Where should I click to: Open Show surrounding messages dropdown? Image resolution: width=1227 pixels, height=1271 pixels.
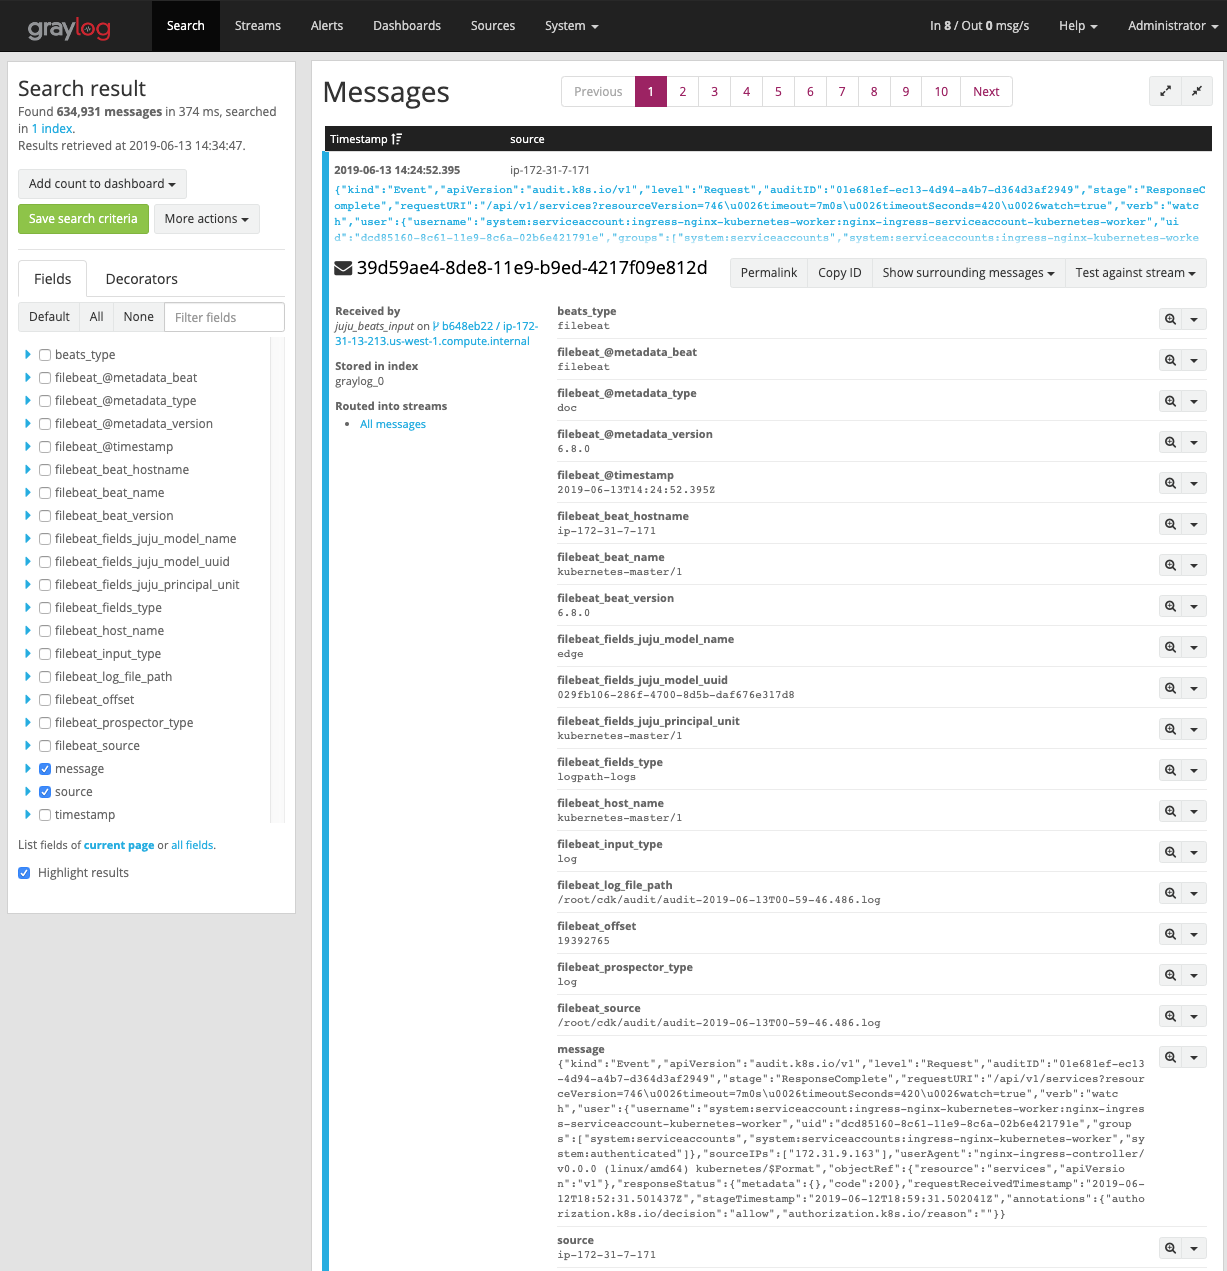968,273
